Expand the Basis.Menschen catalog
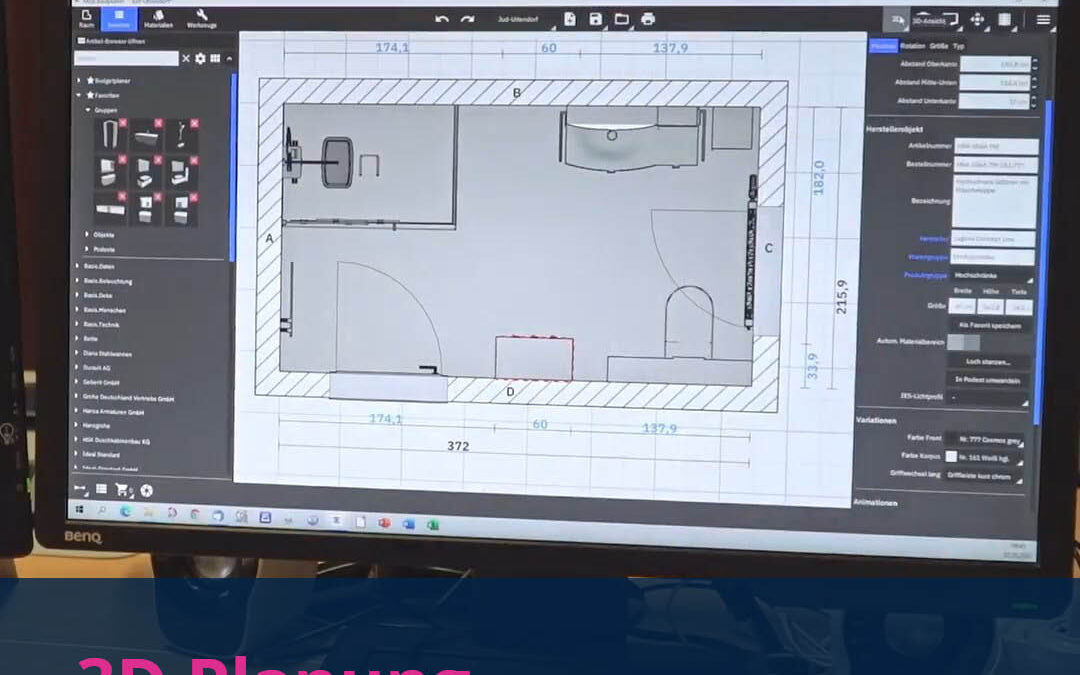The width and height of the screenshot is (1080, 675). point(77,310)
